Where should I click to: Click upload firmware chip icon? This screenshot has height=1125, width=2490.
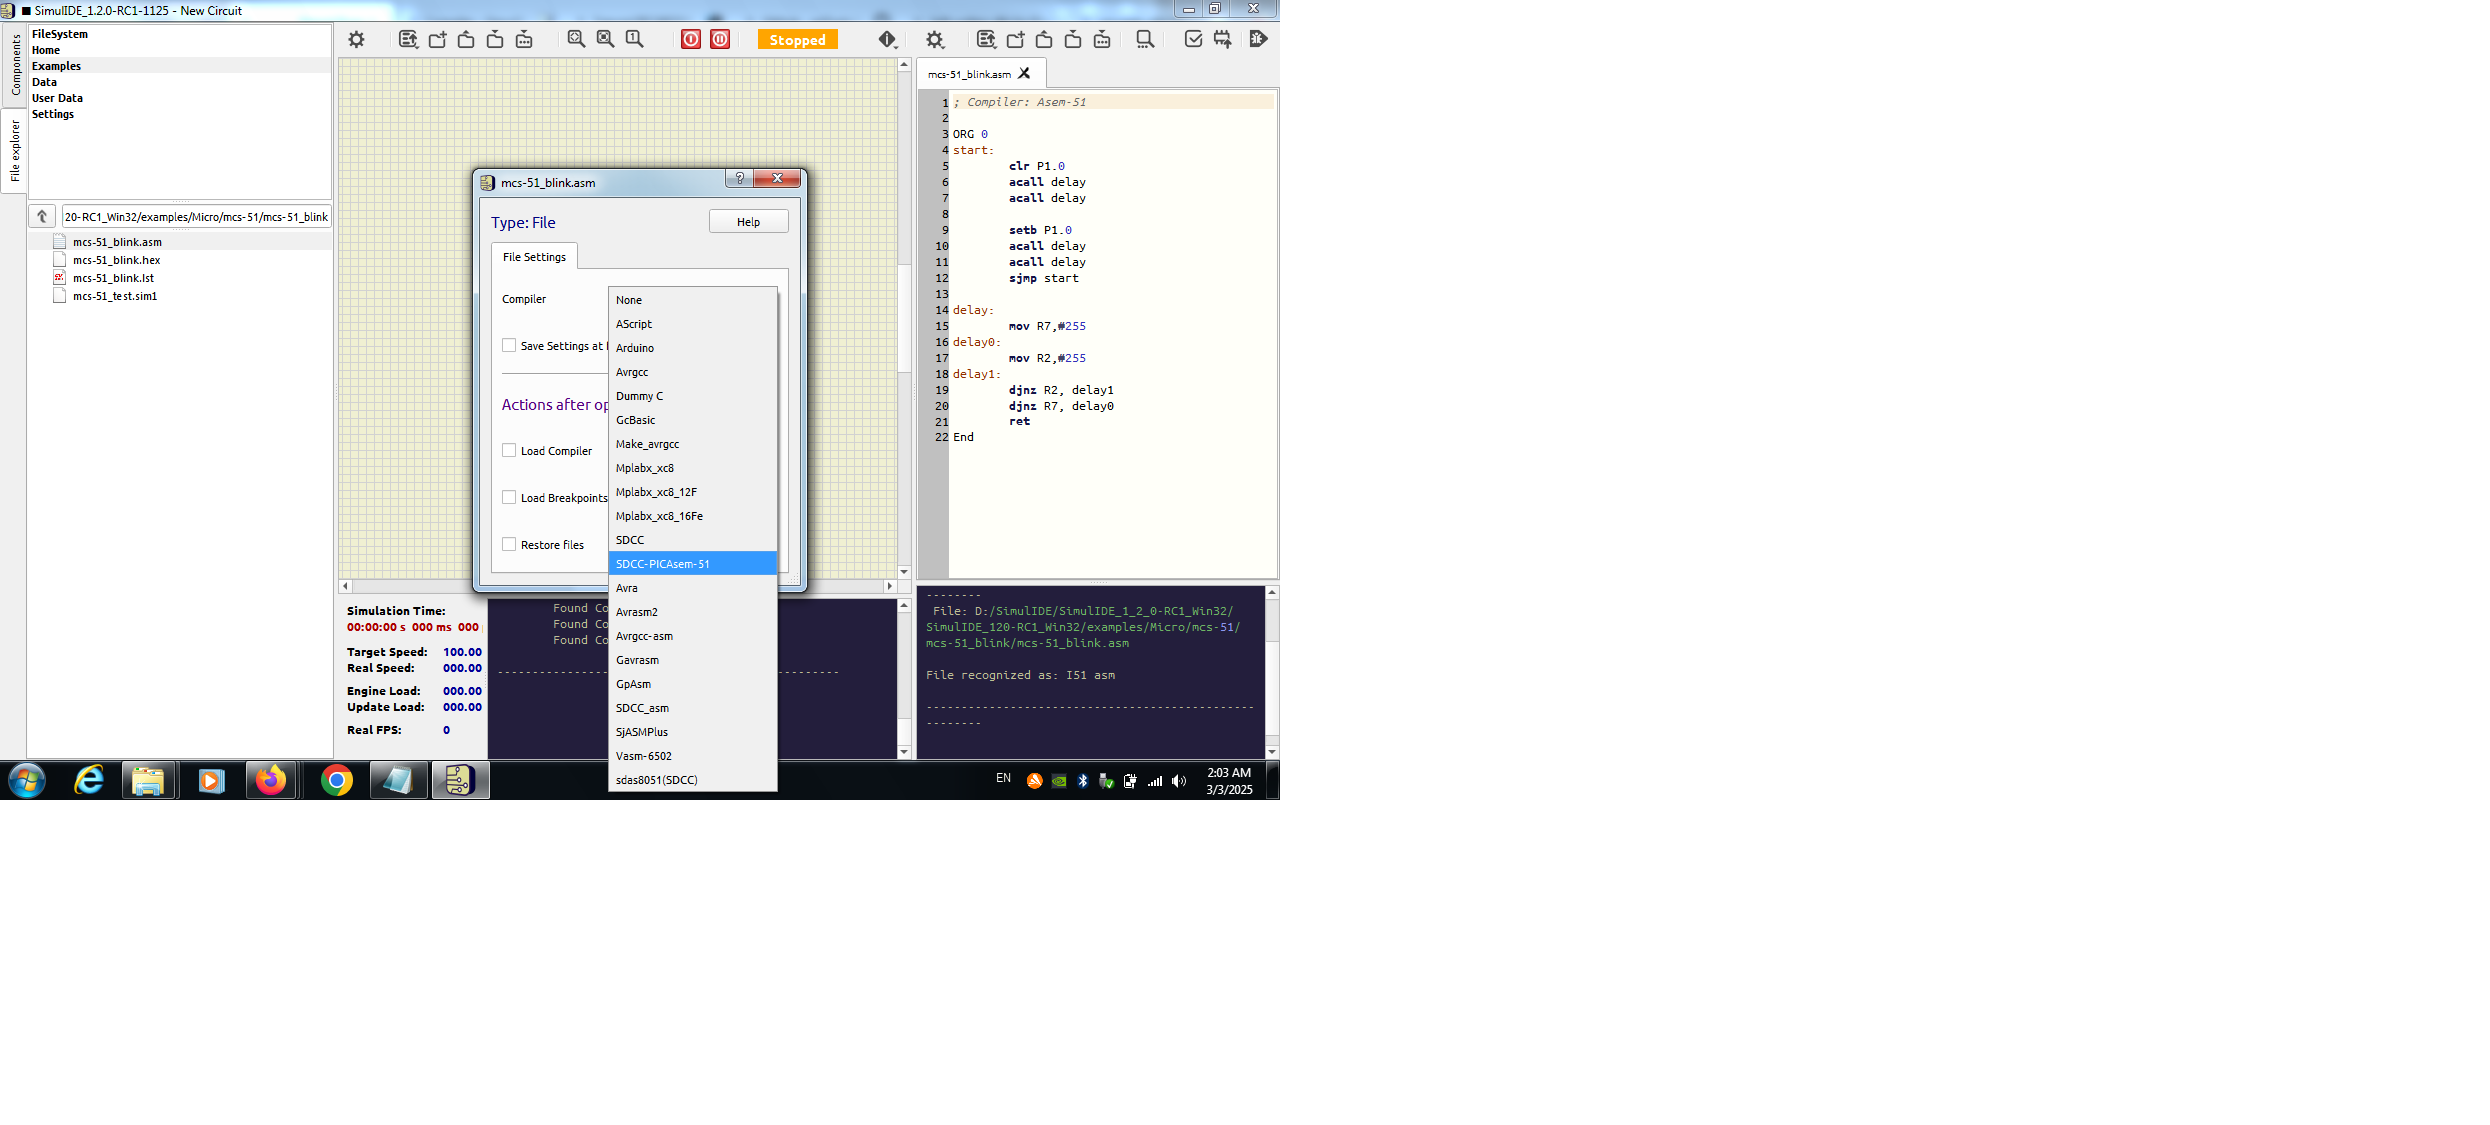tap(1222, 39)
